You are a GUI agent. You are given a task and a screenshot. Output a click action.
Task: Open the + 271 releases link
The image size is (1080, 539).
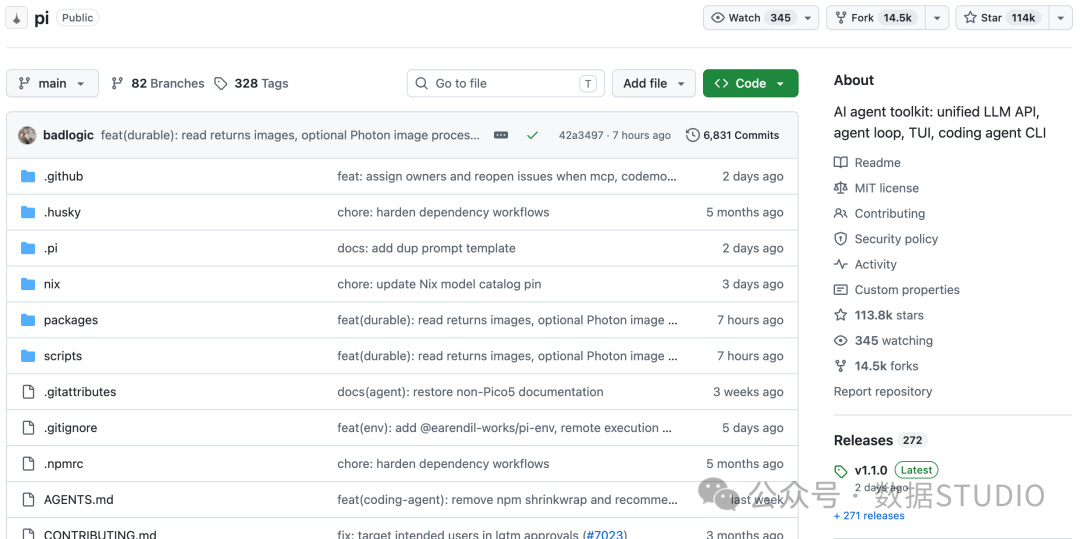(x=869, y=516)
